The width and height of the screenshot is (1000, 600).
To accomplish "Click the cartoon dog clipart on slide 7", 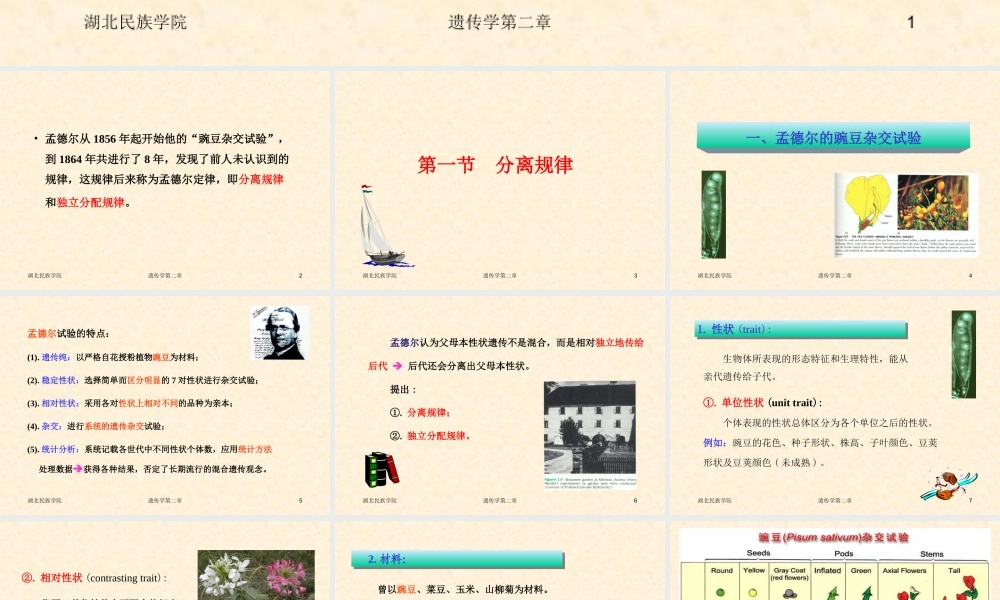I will click(948, 485).
